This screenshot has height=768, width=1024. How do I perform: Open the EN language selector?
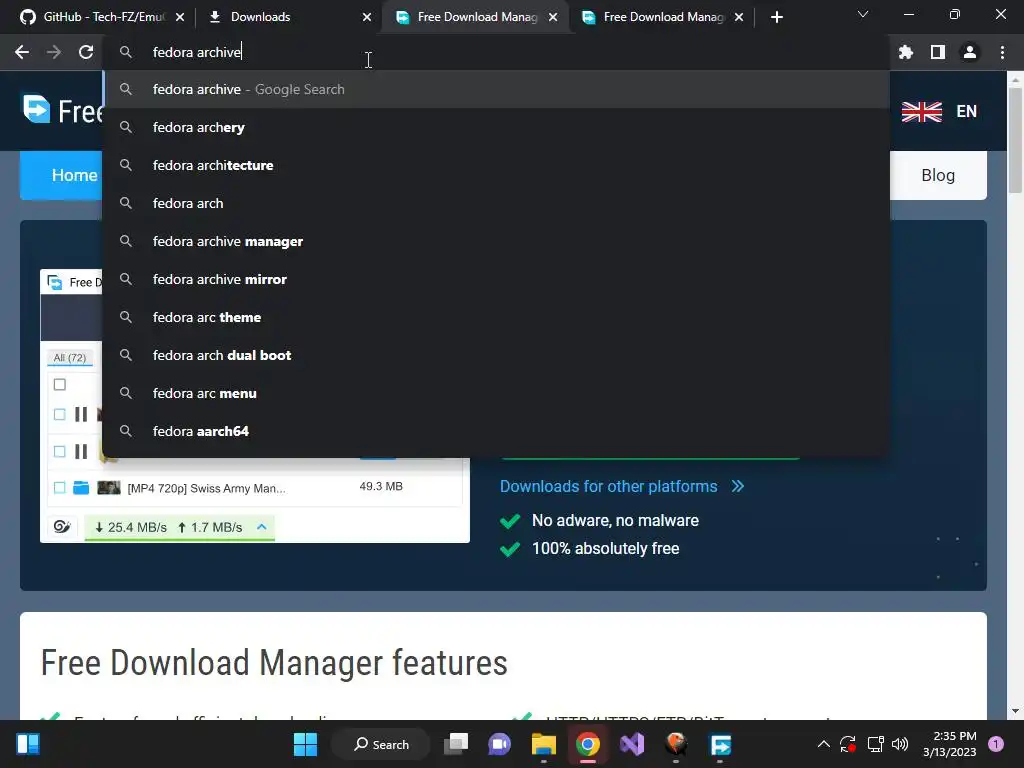[x=967, y=112]
